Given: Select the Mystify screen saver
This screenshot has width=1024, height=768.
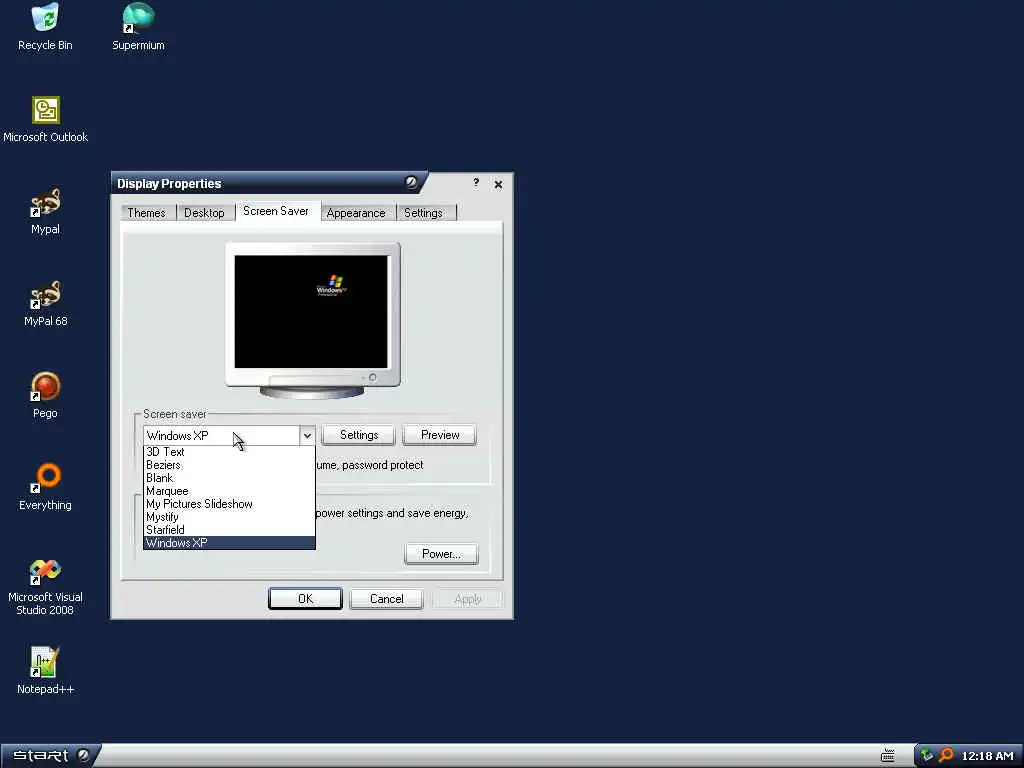Looking at the screenshot, I should pyautogui.click(x=229, y=517).
